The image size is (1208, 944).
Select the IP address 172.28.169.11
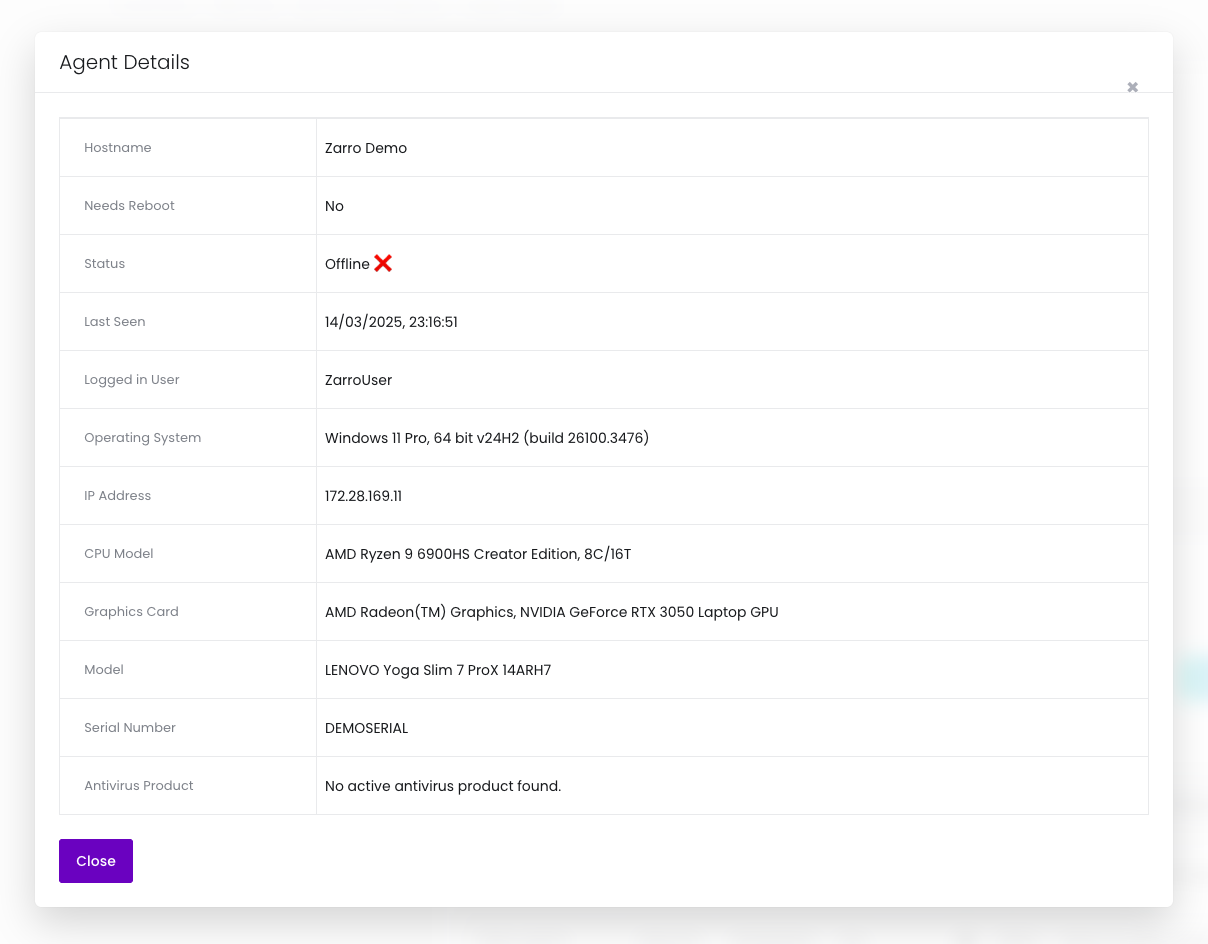coord(363,496)
